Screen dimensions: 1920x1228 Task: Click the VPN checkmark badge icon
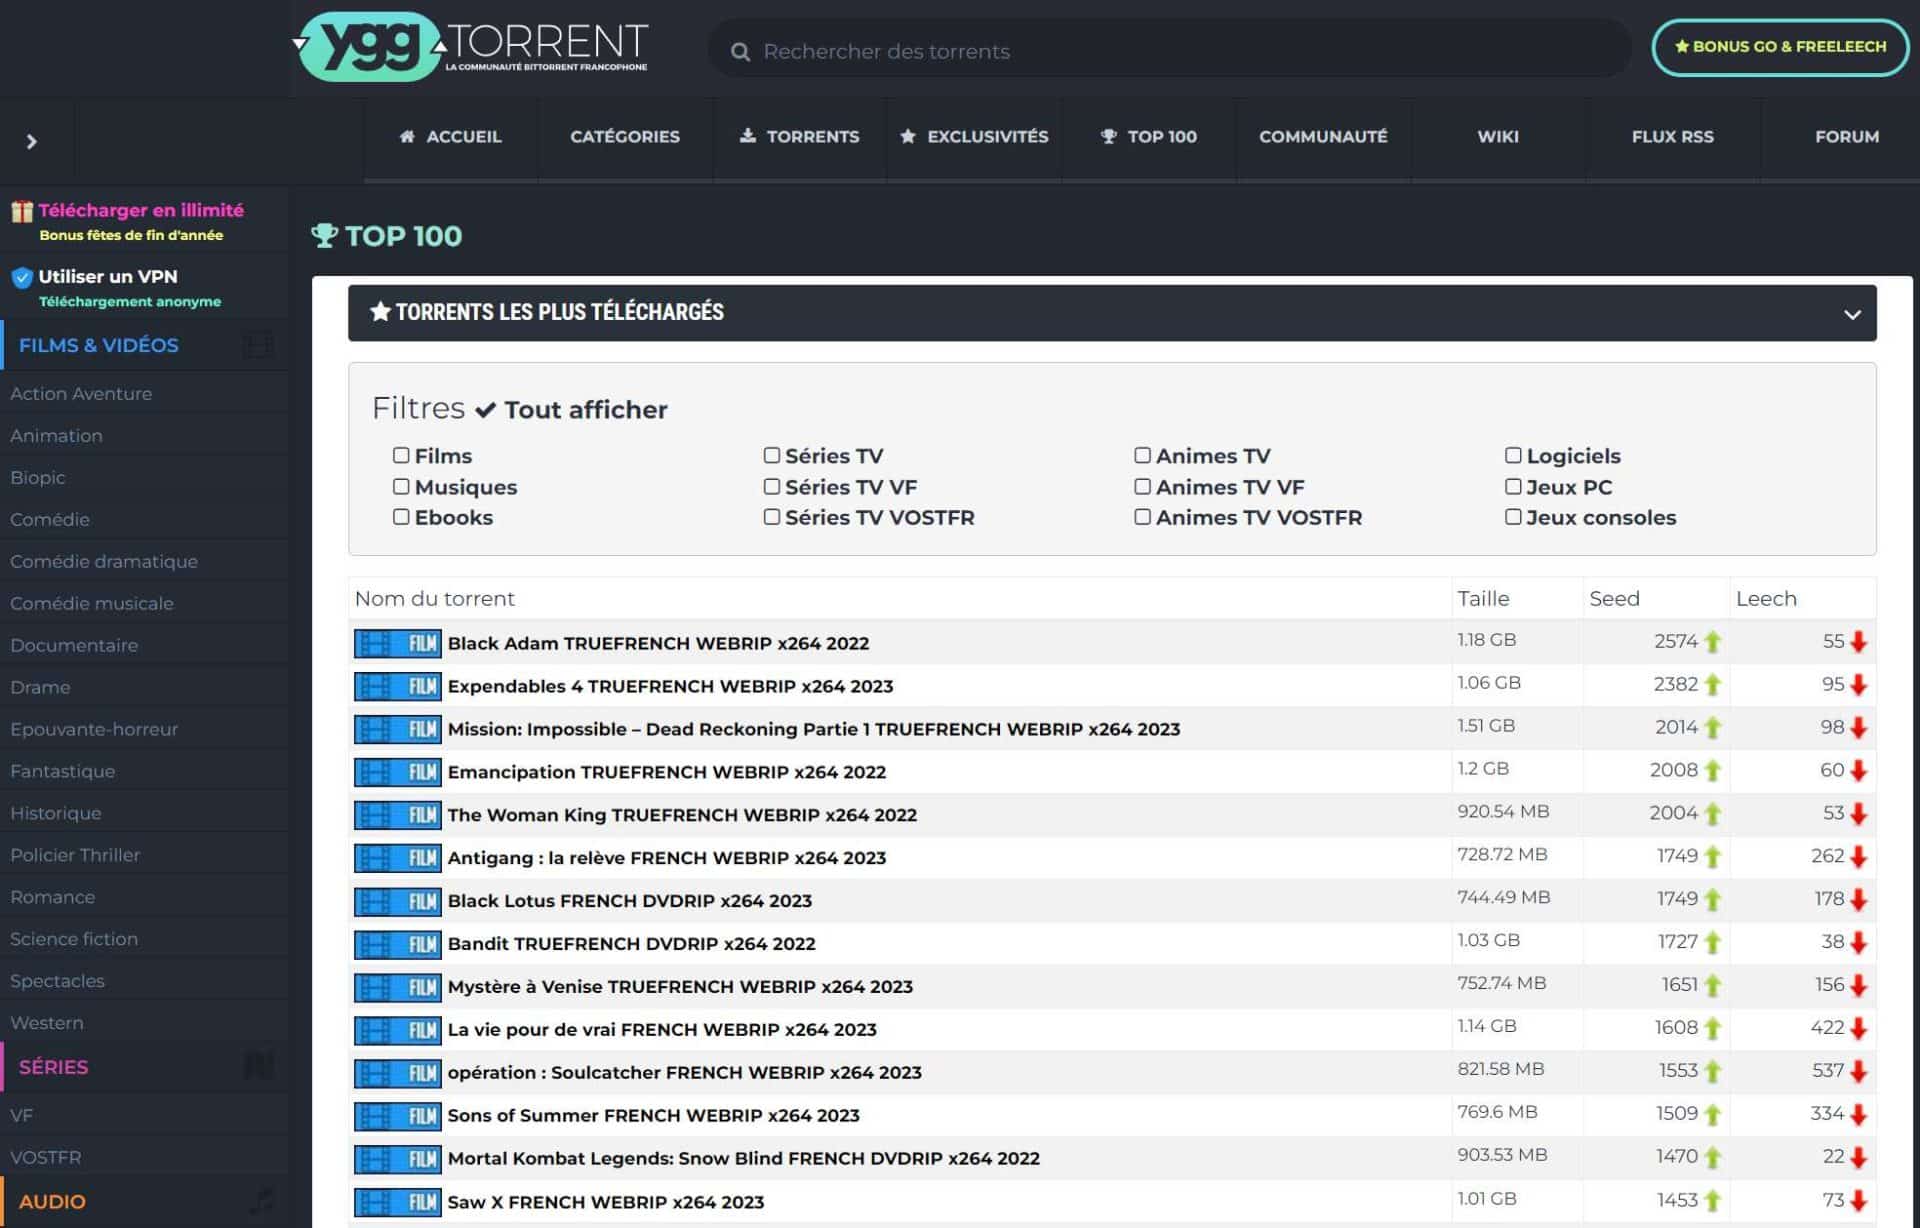tap(22, 277)
